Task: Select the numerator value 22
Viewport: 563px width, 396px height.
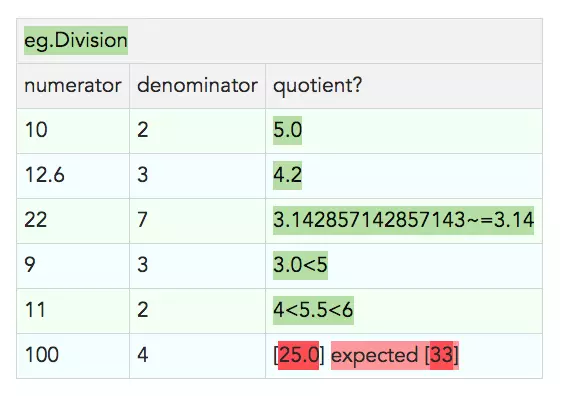Action: click(36, 220)
